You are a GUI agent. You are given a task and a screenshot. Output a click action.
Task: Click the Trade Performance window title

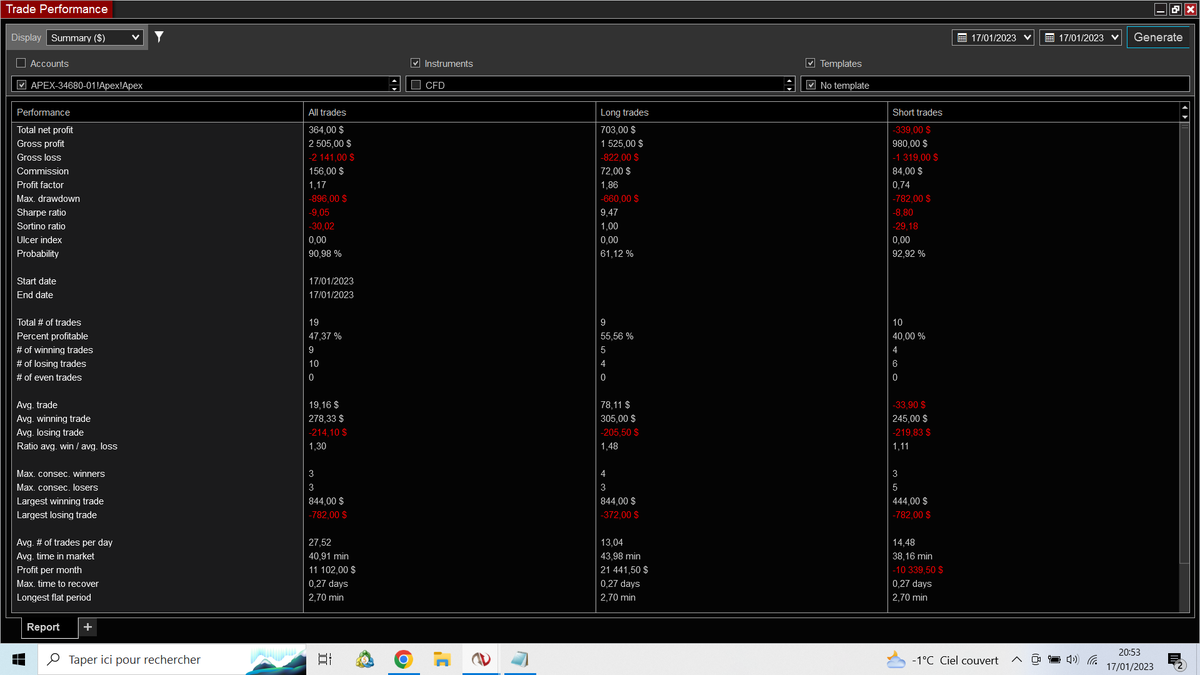[58, 9]
